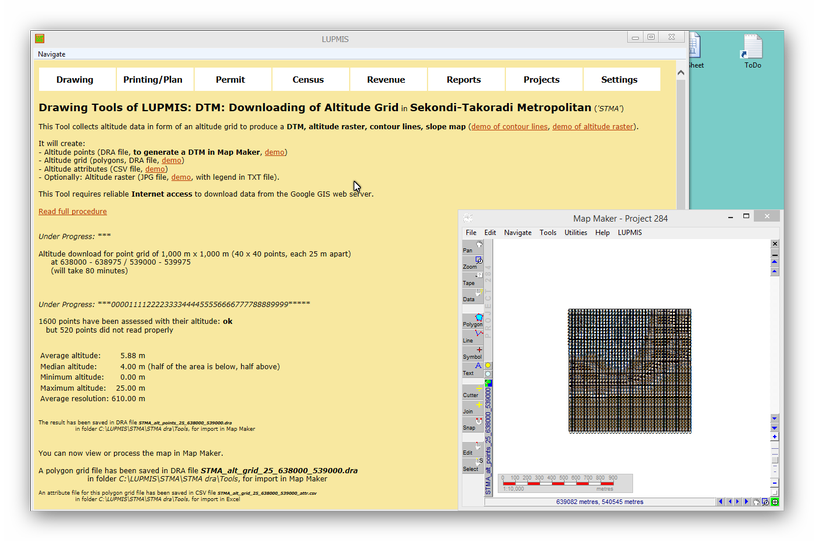
Task: Open the Projects tab
Action: click(x=545, y=79)
